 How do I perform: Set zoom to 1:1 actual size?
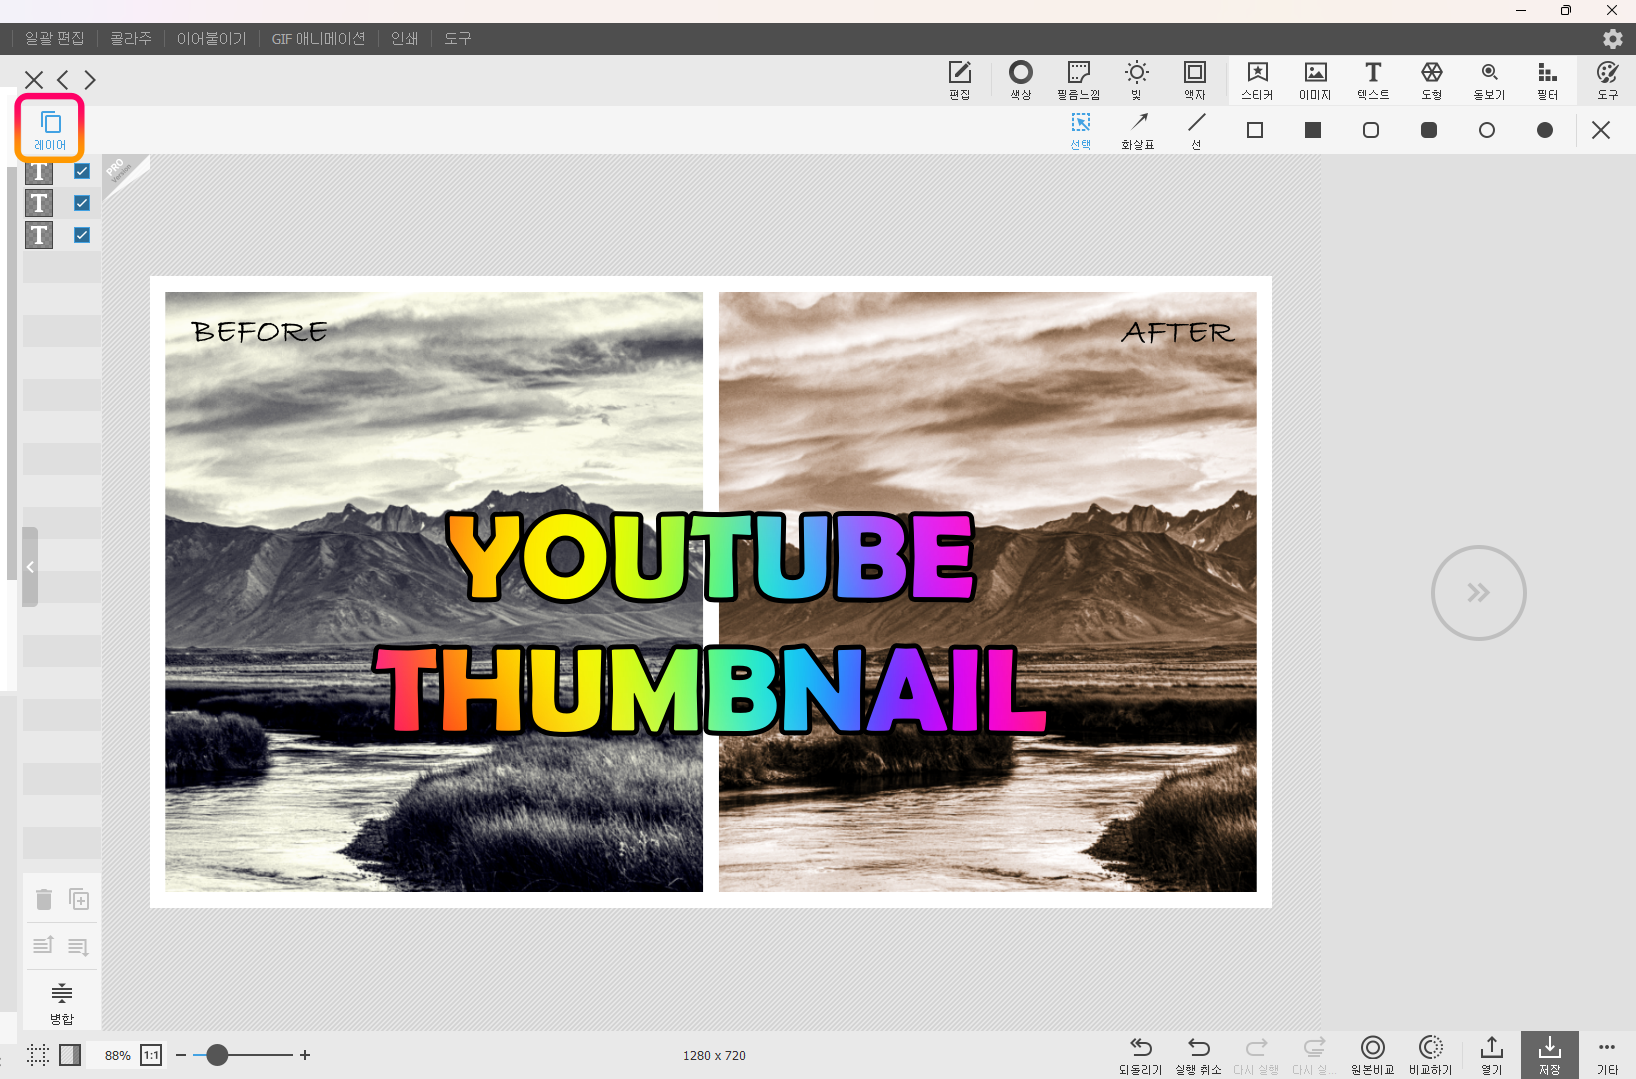pyautogui.click(x=151, y=1055)
